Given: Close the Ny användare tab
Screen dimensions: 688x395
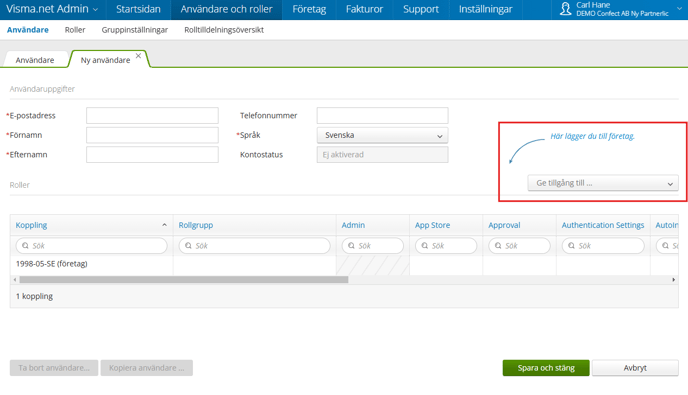Looking at the screenshot, I should click(138, 56).
